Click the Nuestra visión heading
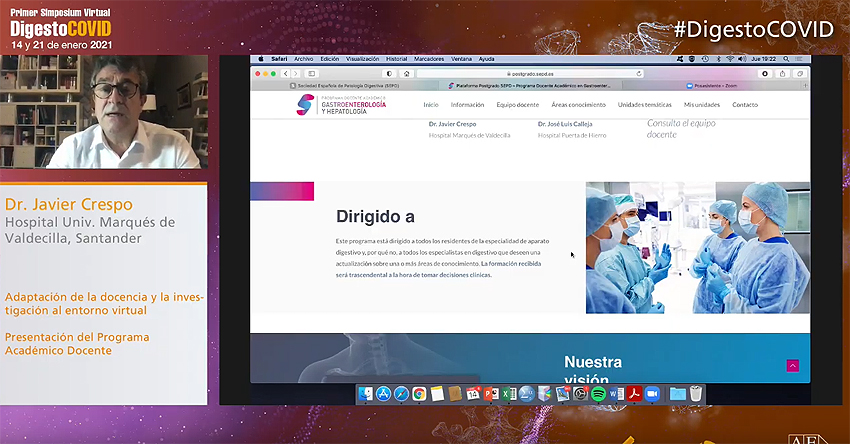850x444 pixels. 593,370
